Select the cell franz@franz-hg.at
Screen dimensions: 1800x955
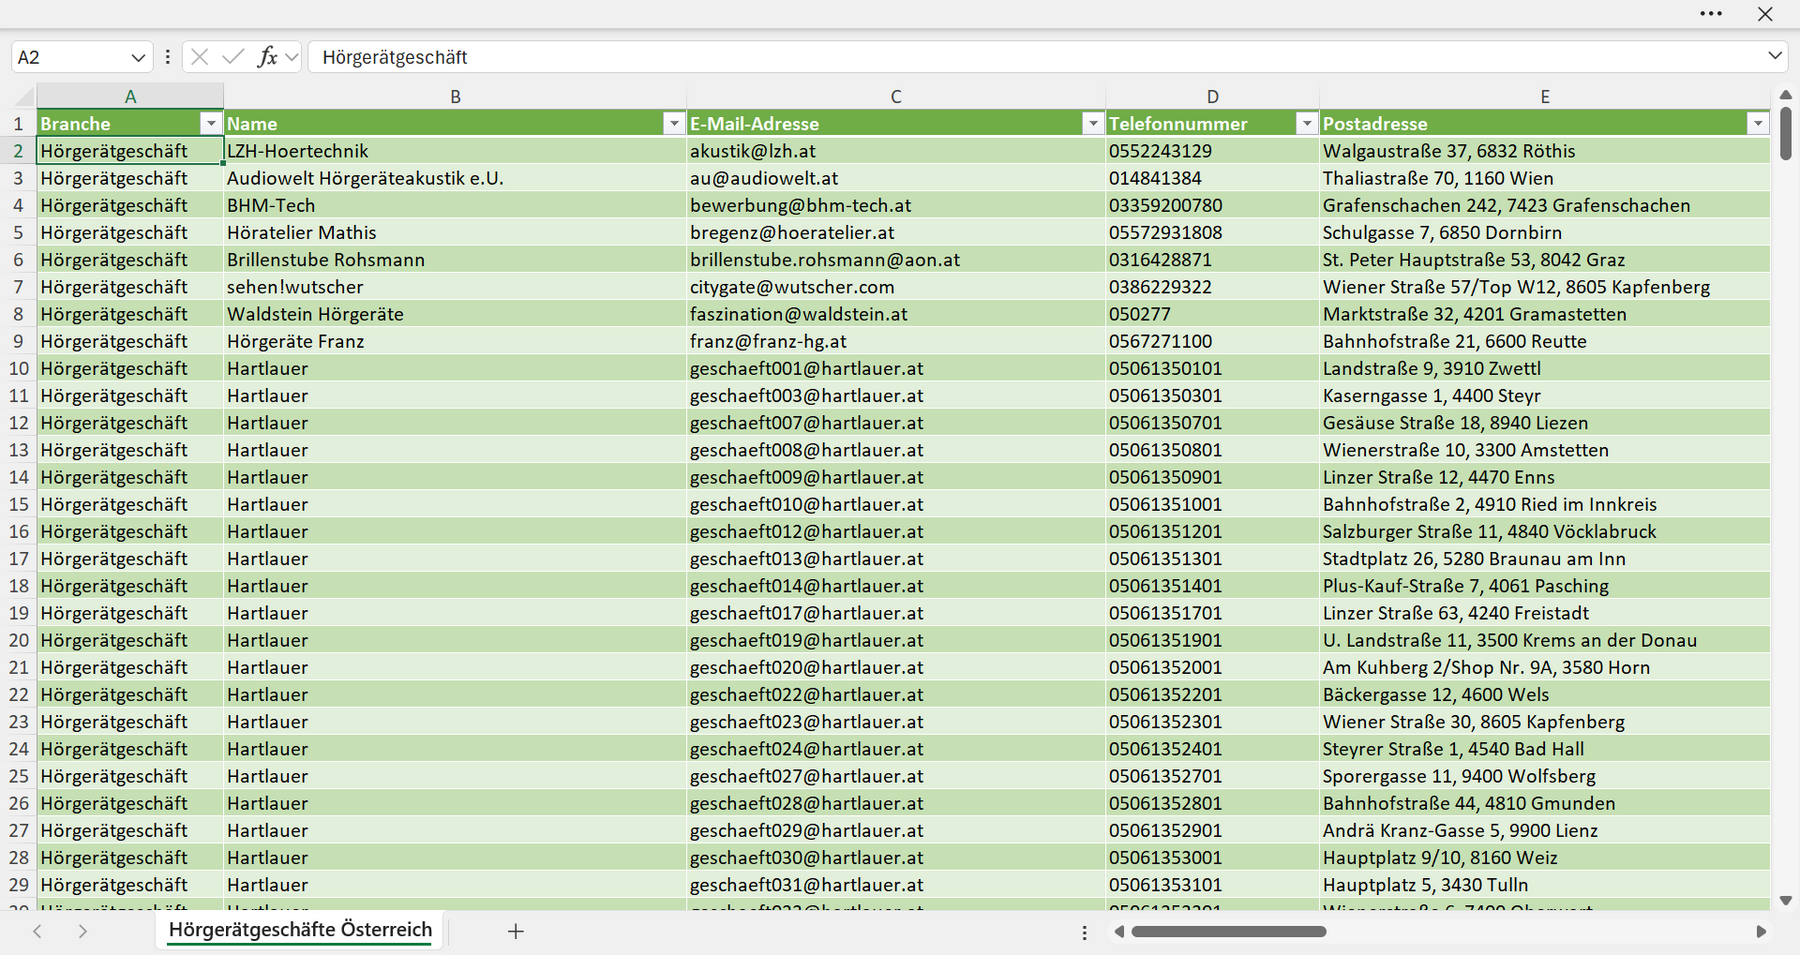pyautogui.click(x=896, y=341)
